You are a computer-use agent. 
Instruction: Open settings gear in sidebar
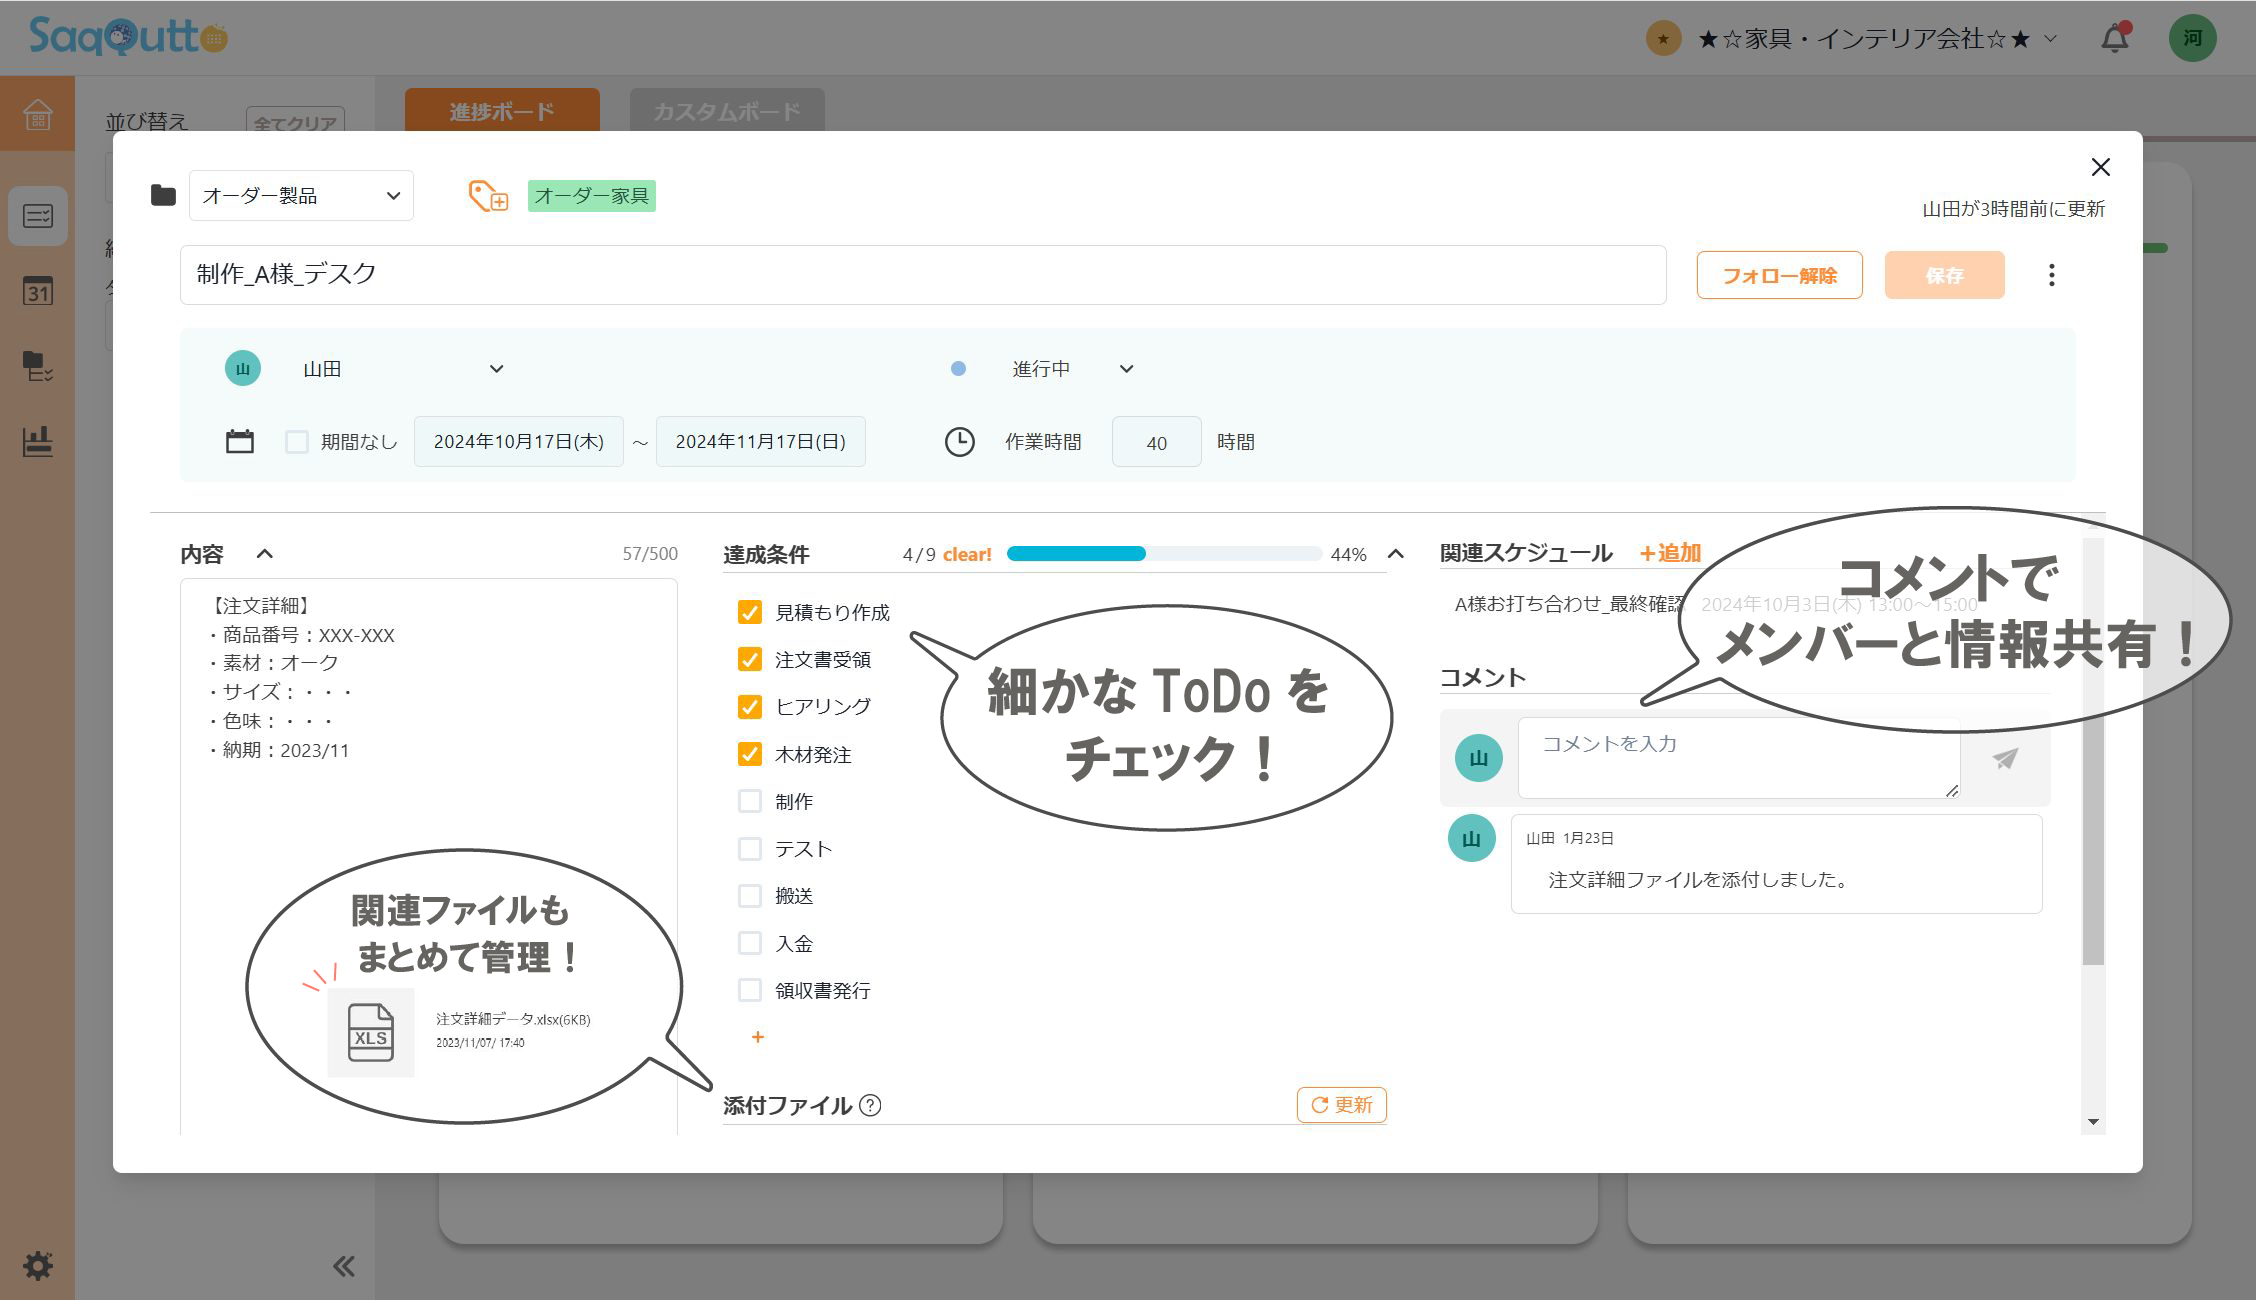coord(38,1265)
